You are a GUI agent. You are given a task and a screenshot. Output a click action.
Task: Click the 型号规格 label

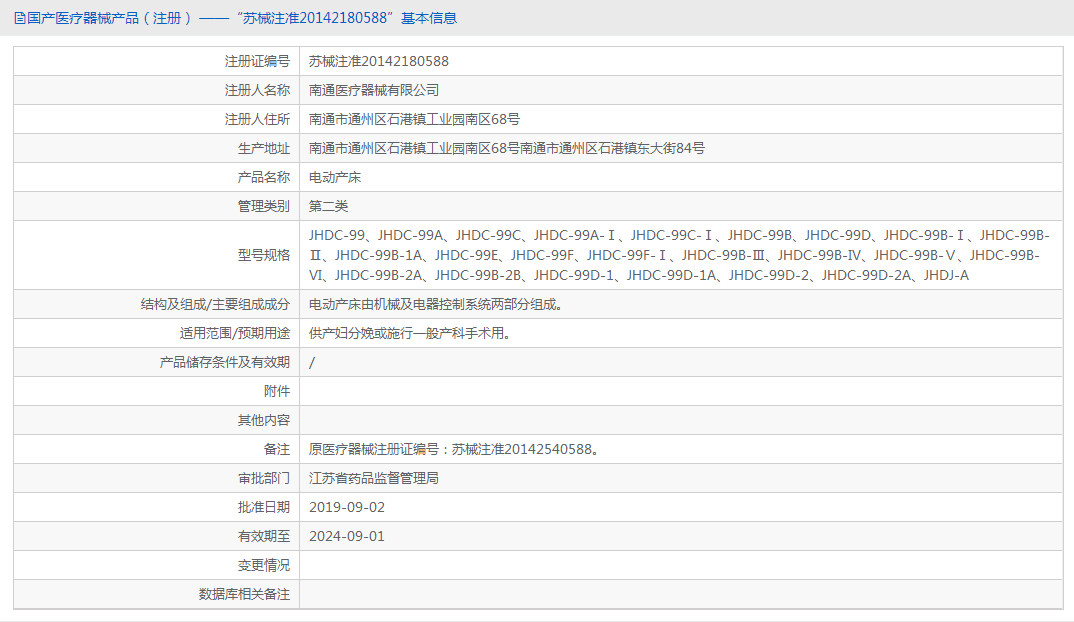pos(264,255)
